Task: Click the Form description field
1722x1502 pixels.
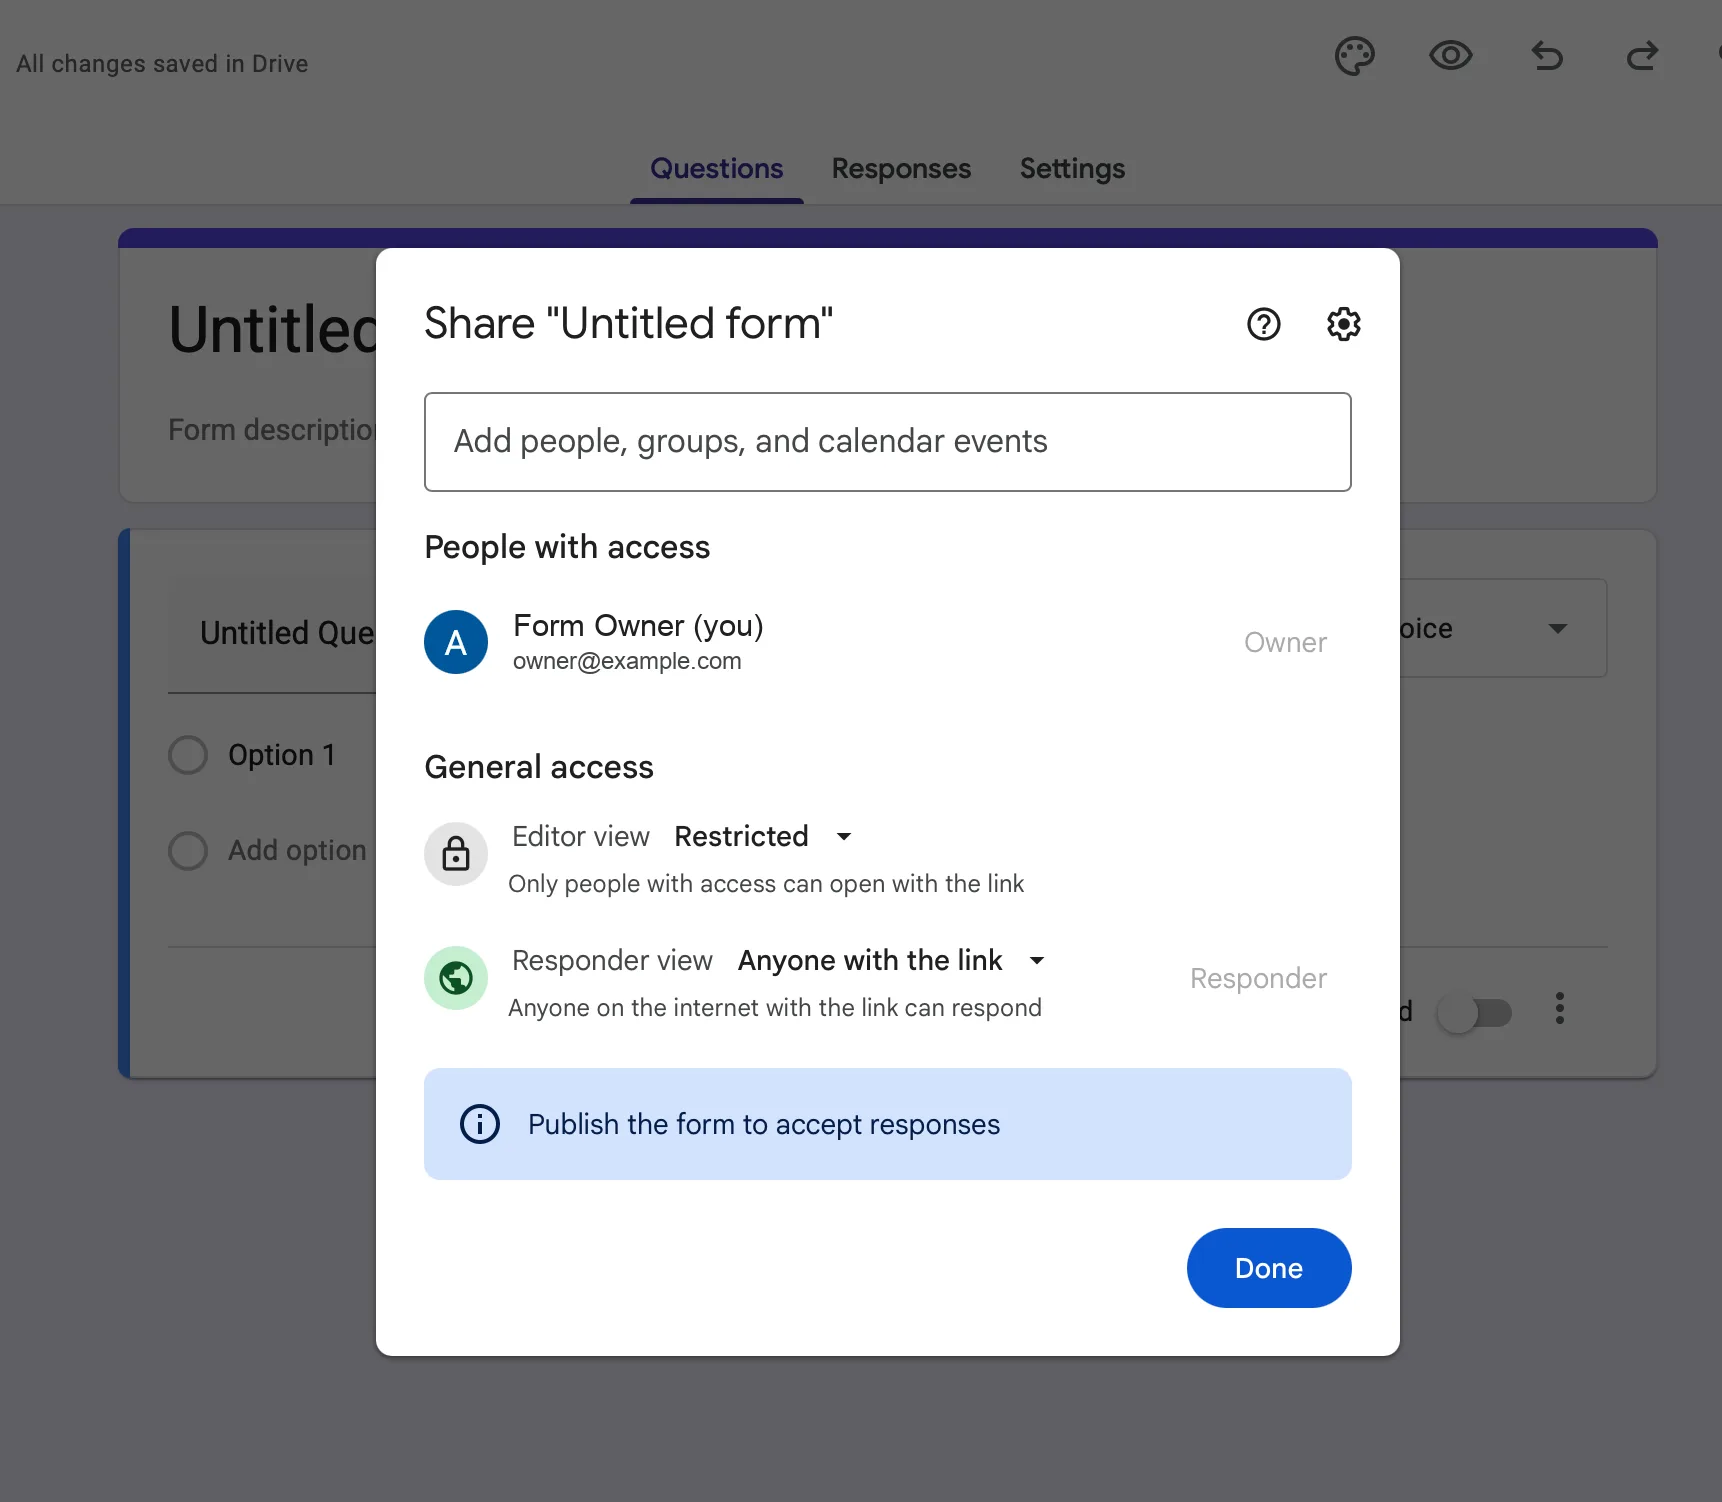Action: (272, 430)
